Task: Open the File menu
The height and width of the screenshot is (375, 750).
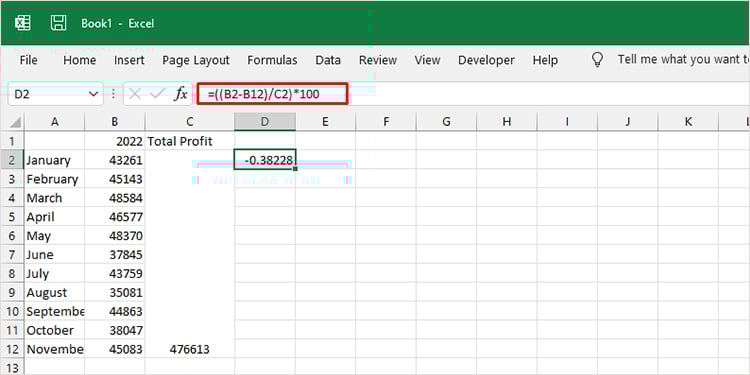Action: 28,60
